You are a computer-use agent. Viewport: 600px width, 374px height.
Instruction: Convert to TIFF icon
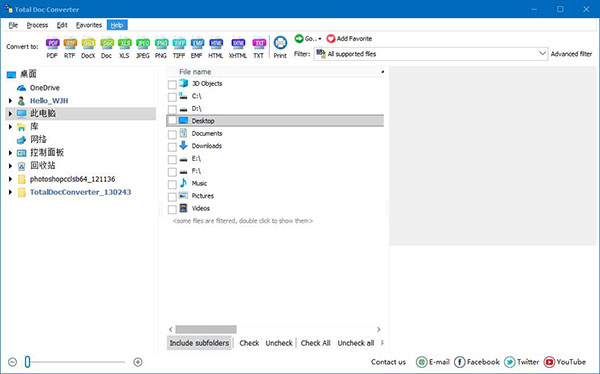point(179,43)
